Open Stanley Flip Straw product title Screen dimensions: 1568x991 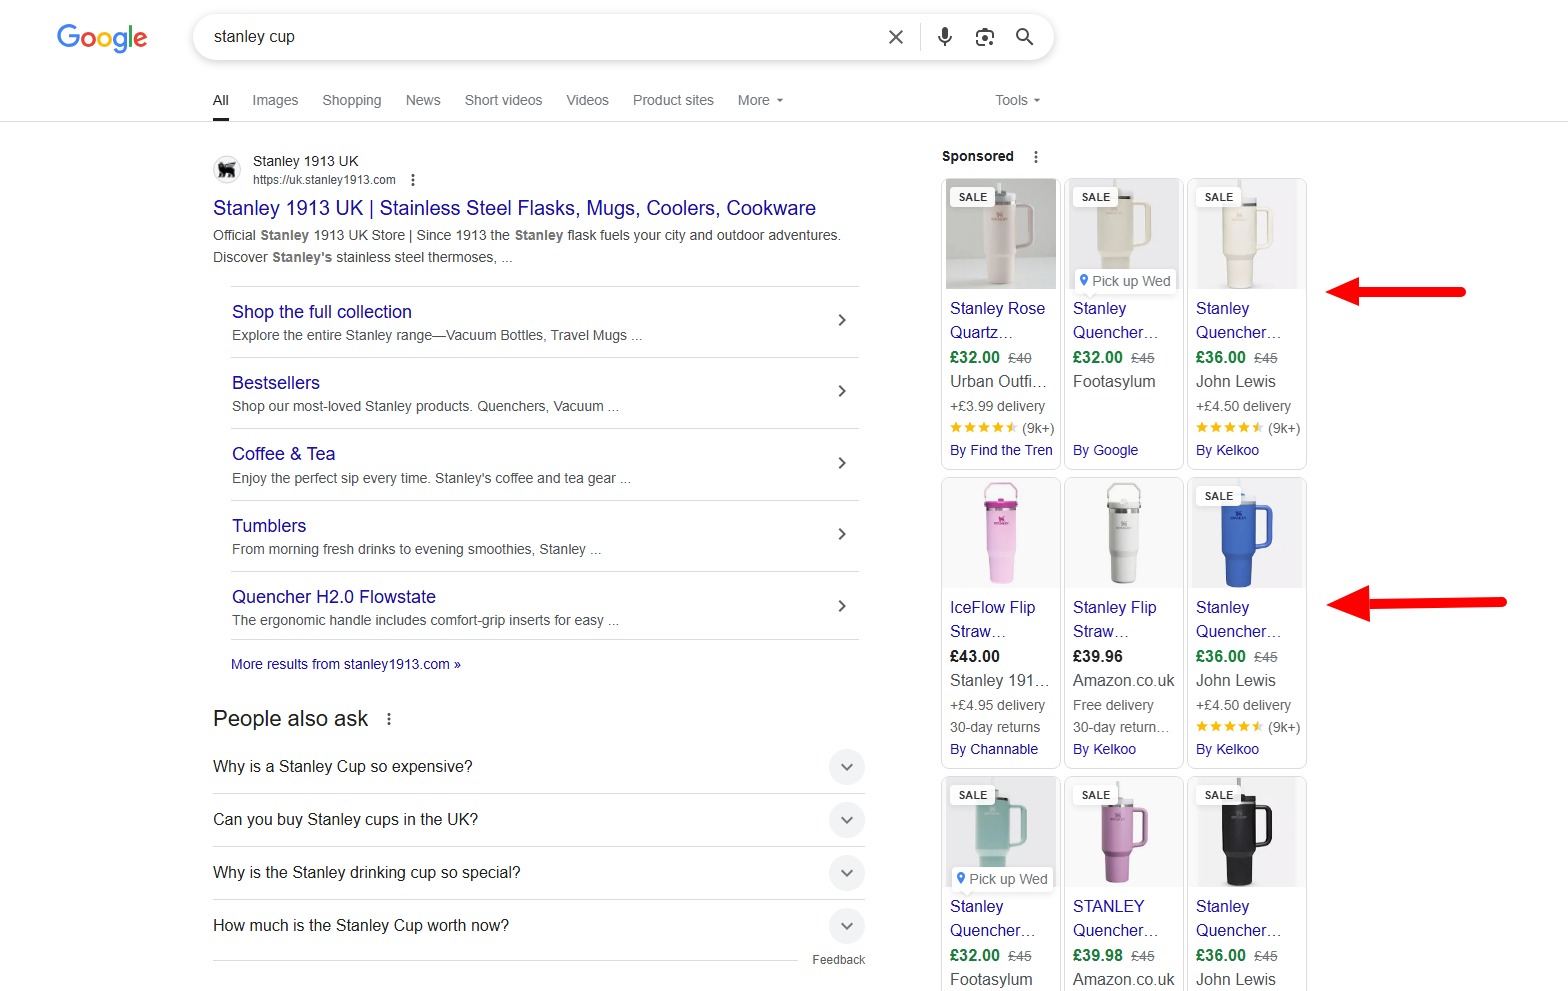tap(1115, 620)
